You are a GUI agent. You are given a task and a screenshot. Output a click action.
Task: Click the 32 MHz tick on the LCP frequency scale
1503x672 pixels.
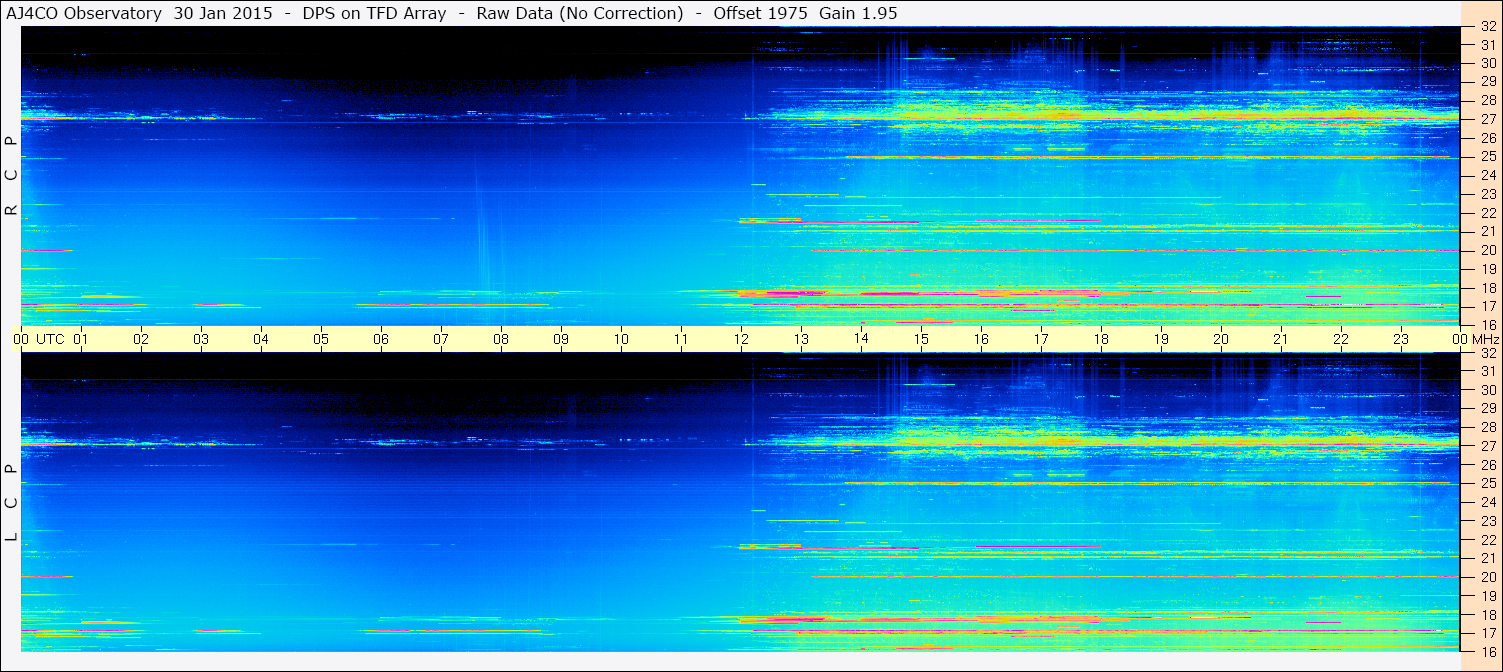point(1488,353)
